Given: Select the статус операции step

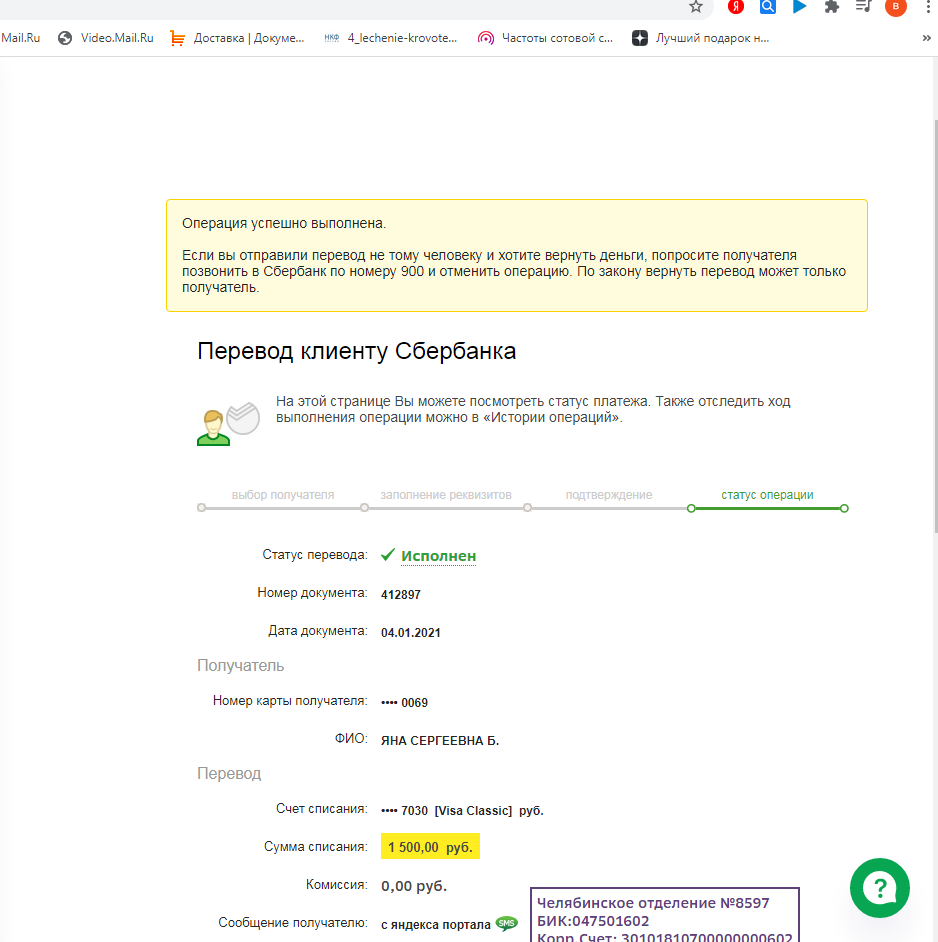Looking at the screenshot, I should pyautogui.click(x=767, y=495).
